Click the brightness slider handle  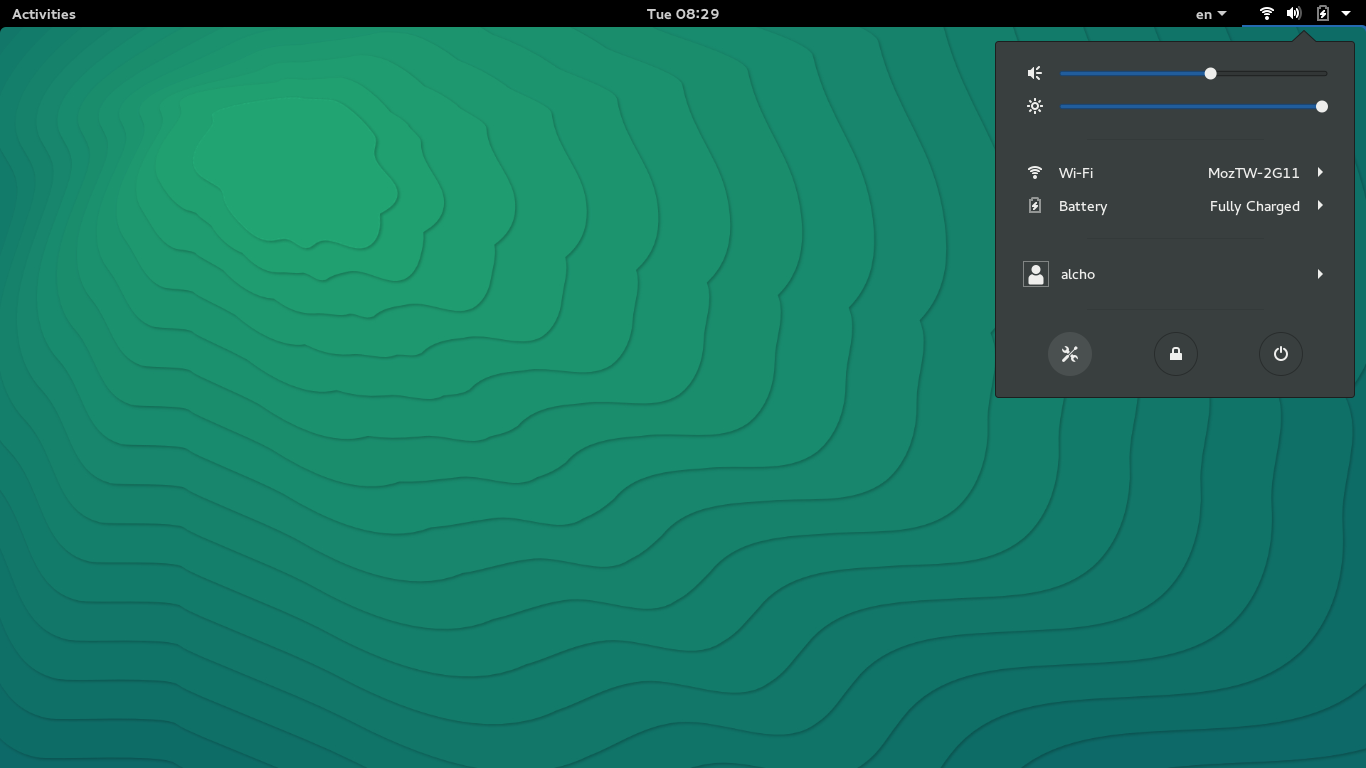(x=1321, y=106)
